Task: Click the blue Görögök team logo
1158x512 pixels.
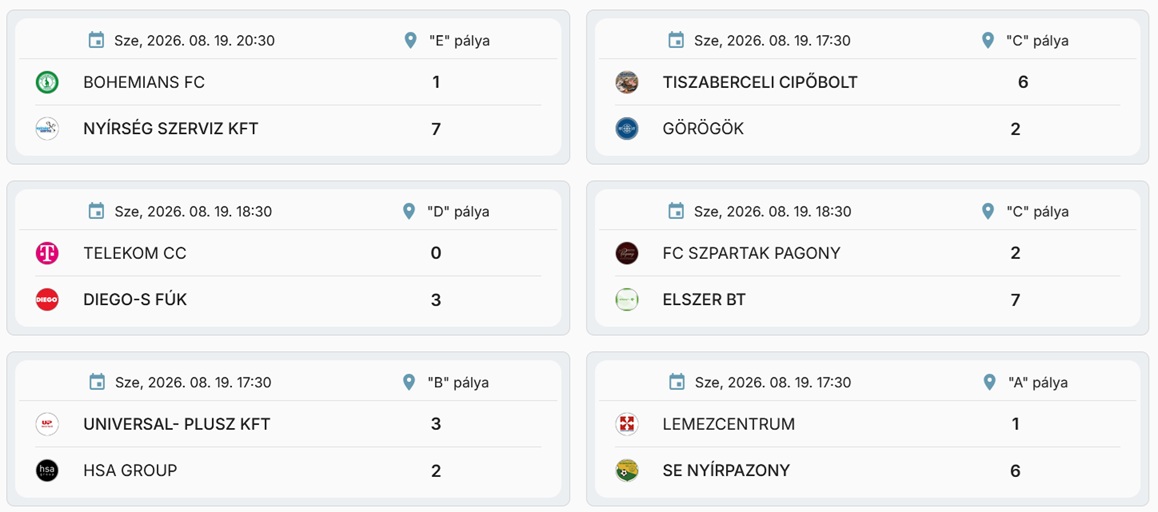Action: click(626, 129)
